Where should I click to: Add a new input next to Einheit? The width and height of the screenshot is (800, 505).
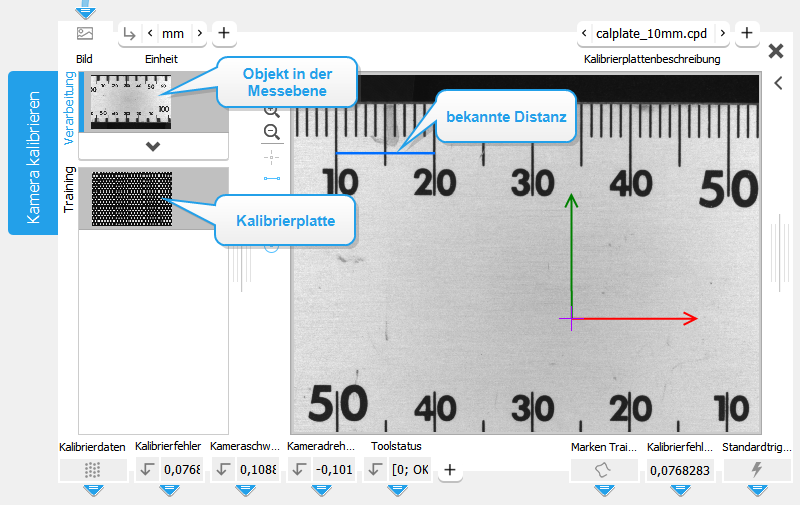(223, 33)
